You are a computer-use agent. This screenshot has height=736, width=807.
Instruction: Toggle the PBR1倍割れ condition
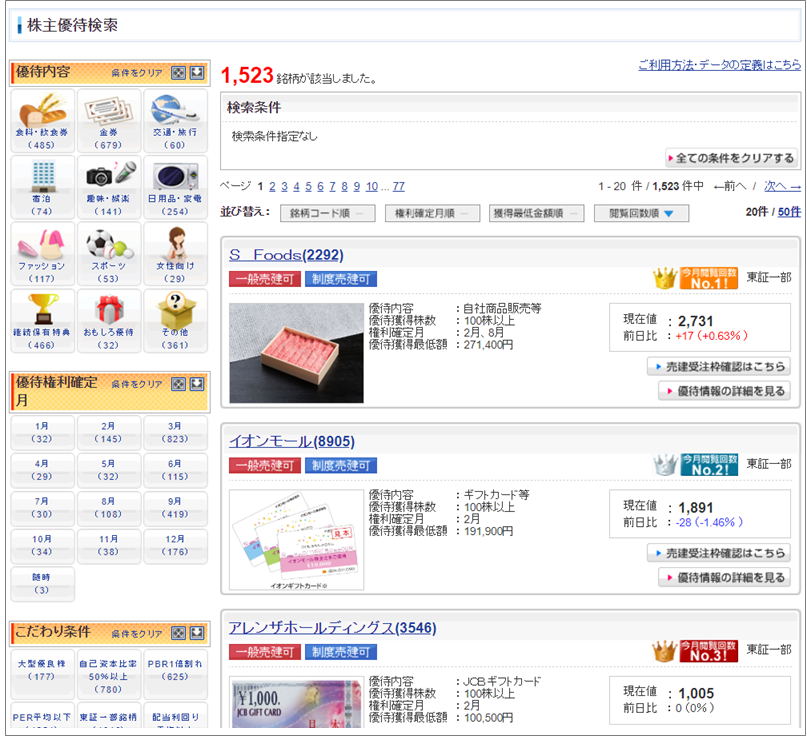(x=175, y=674)
